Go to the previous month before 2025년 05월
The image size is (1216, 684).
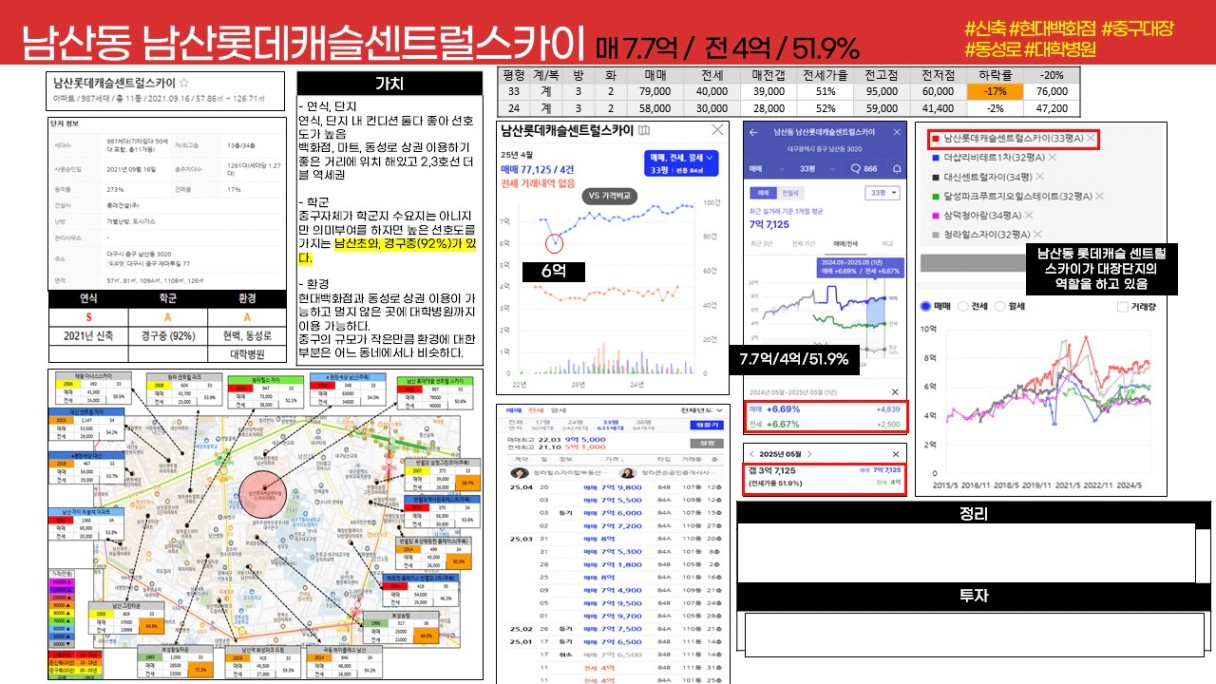[752, 453]
